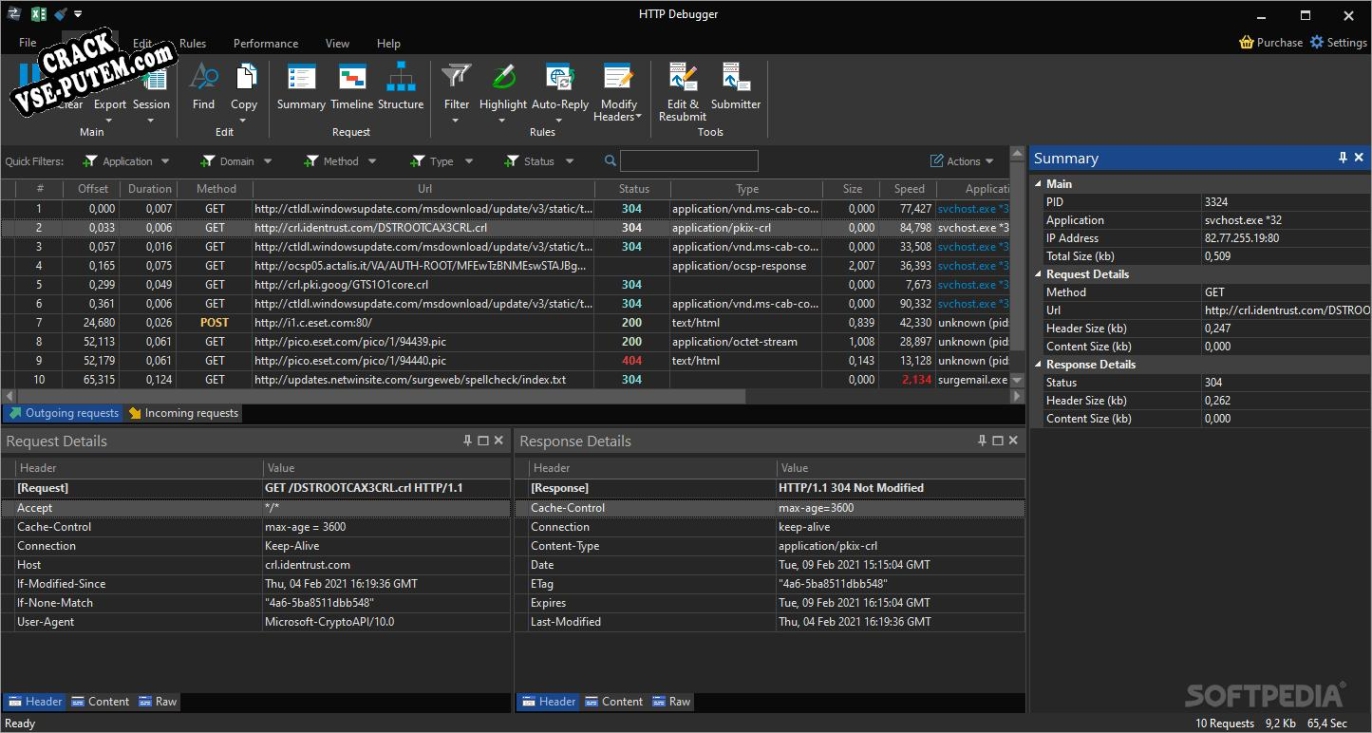Click the Purchase cart icon
Image resolution: width=1372 pixels, height=733 pixels.
[1246, 42]
